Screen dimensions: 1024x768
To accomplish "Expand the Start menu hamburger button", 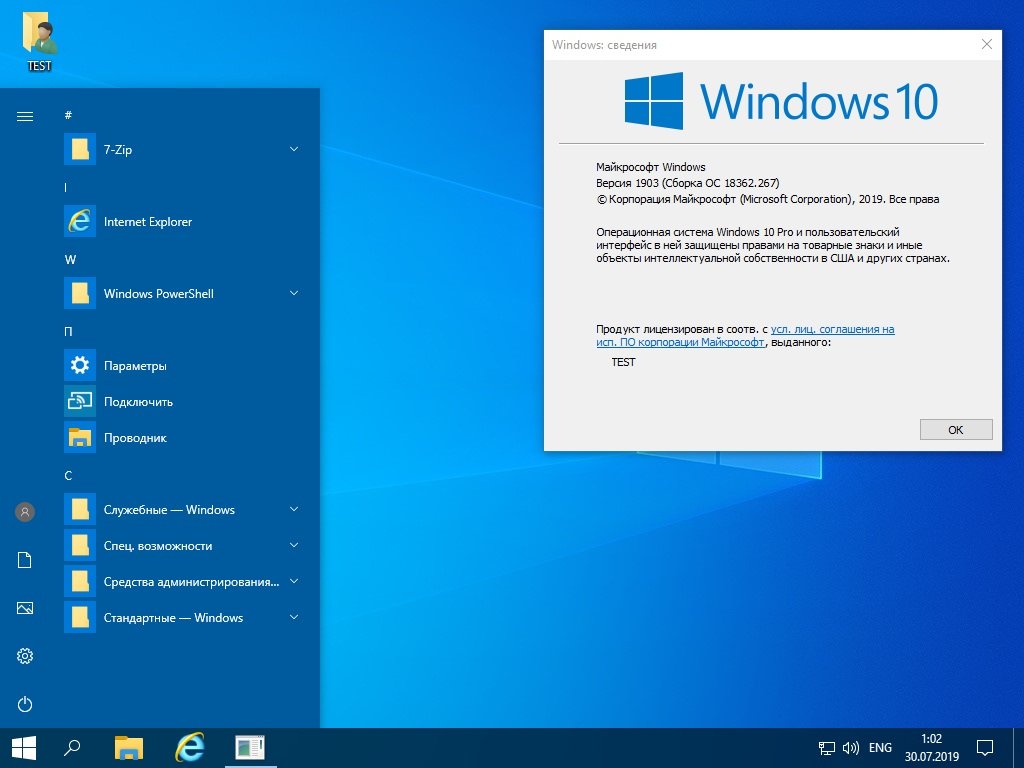I will 25,116.
